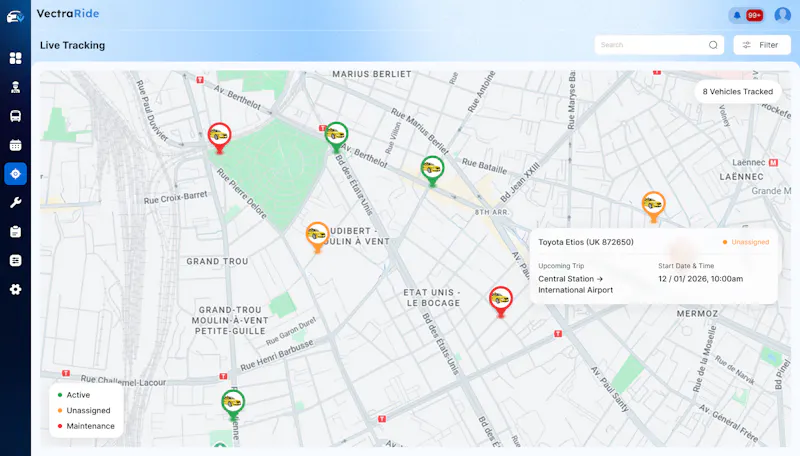Click the GRAND TROU map label
800x456 pixels.
(x=217, y=261)
